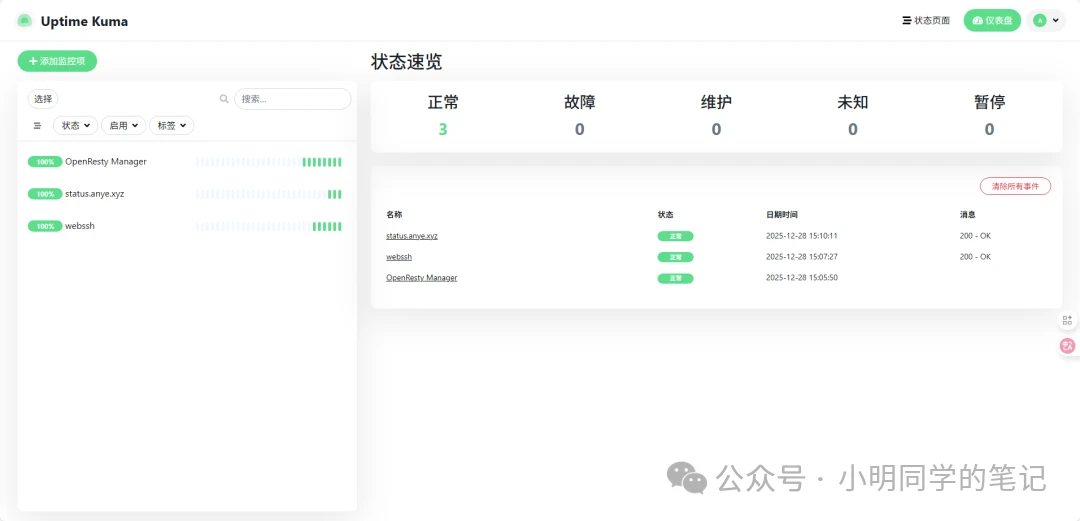Select the status.anye.xyz monitor in list

tap(187, 194)
